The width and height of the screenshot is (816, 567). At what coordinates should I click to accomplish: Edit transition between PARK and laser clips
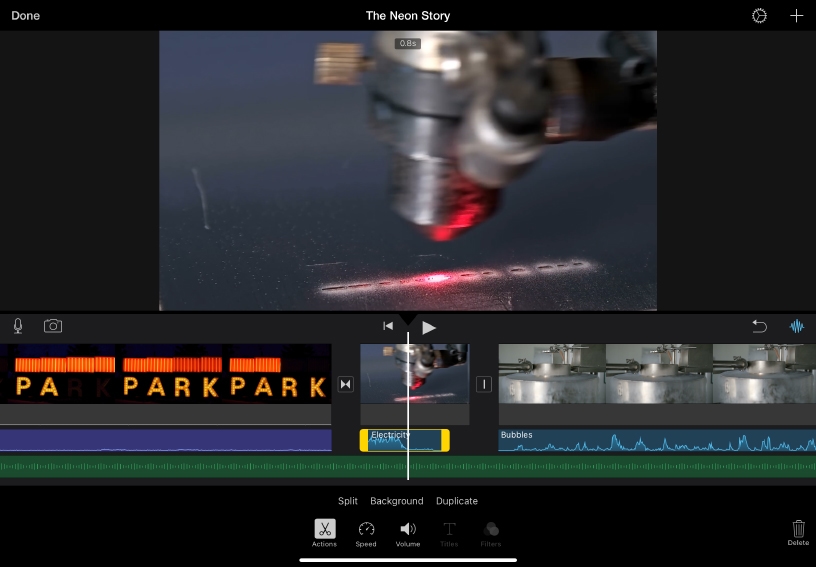[x=346, y=384]
